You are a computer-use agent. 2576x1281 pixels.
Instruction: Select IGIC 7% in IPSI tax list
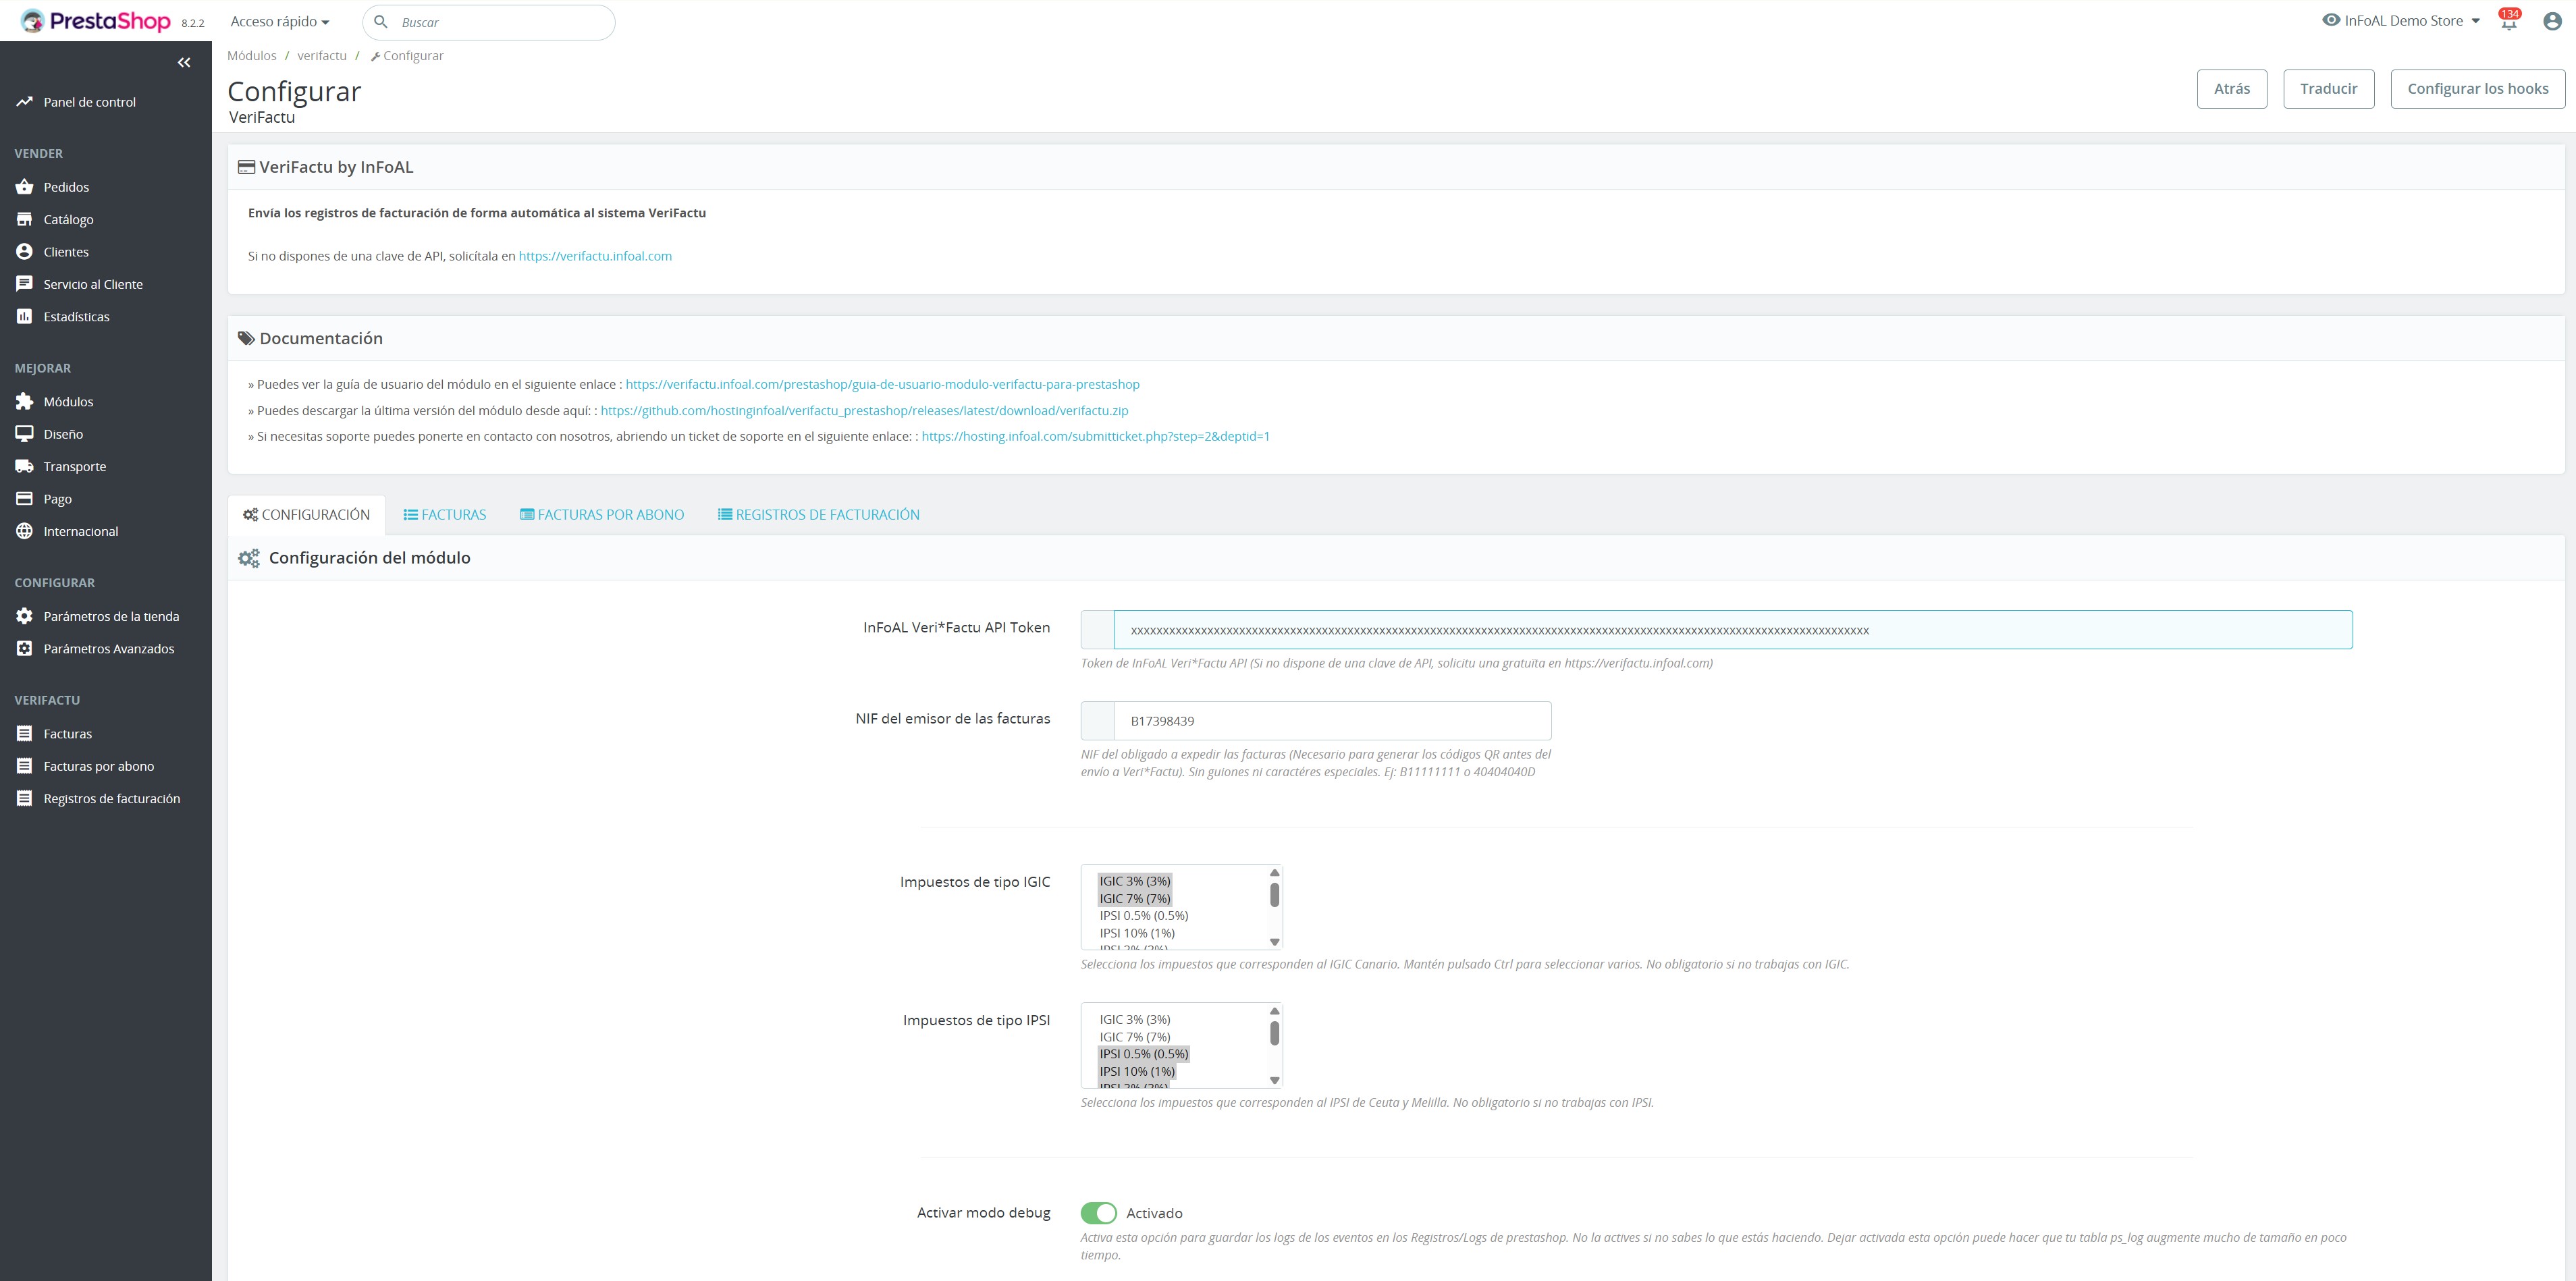pos(1134,1037)
